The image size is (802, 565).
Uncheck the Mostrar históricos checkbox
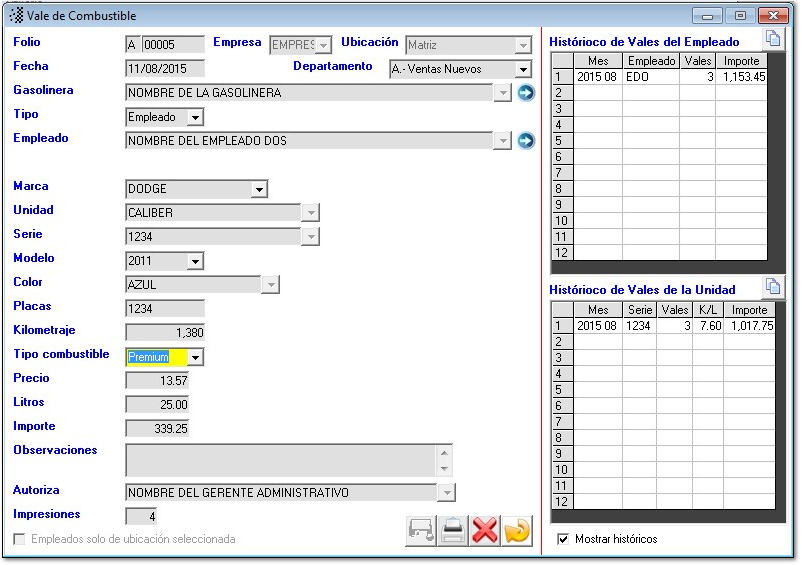(563, 539)
